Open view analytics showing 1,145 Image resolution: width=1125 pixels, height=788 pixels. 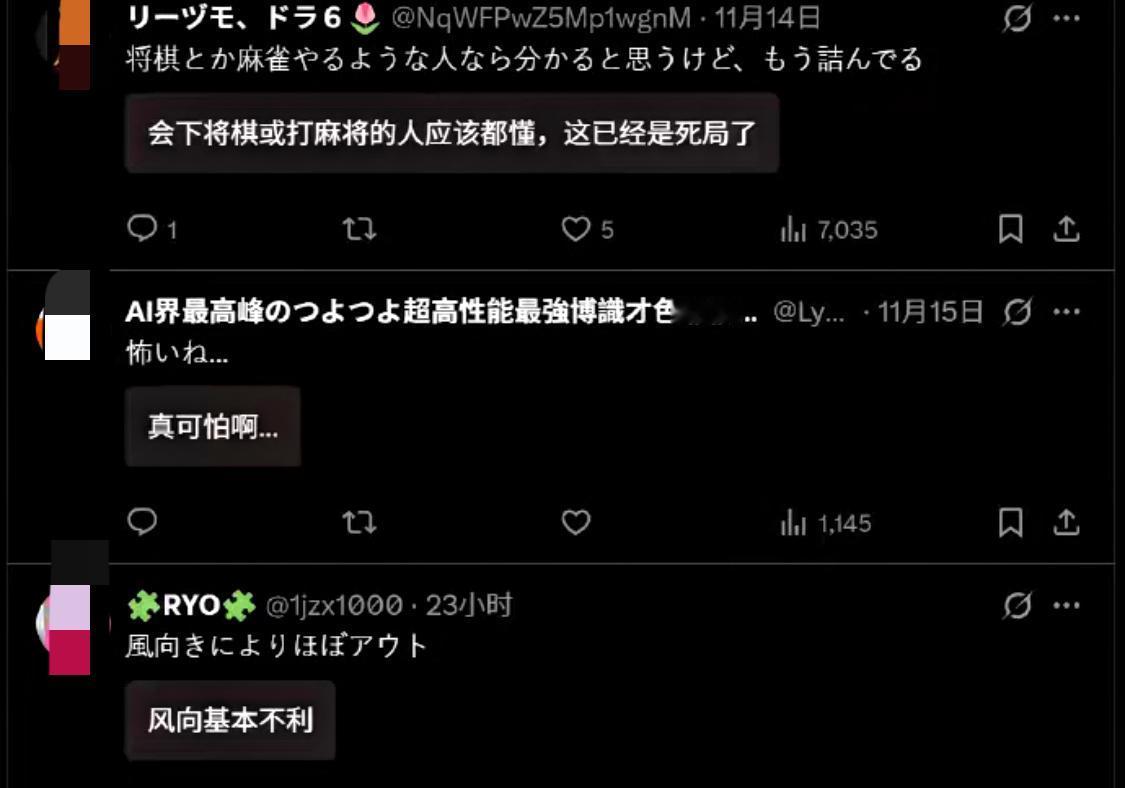[826, 523]
